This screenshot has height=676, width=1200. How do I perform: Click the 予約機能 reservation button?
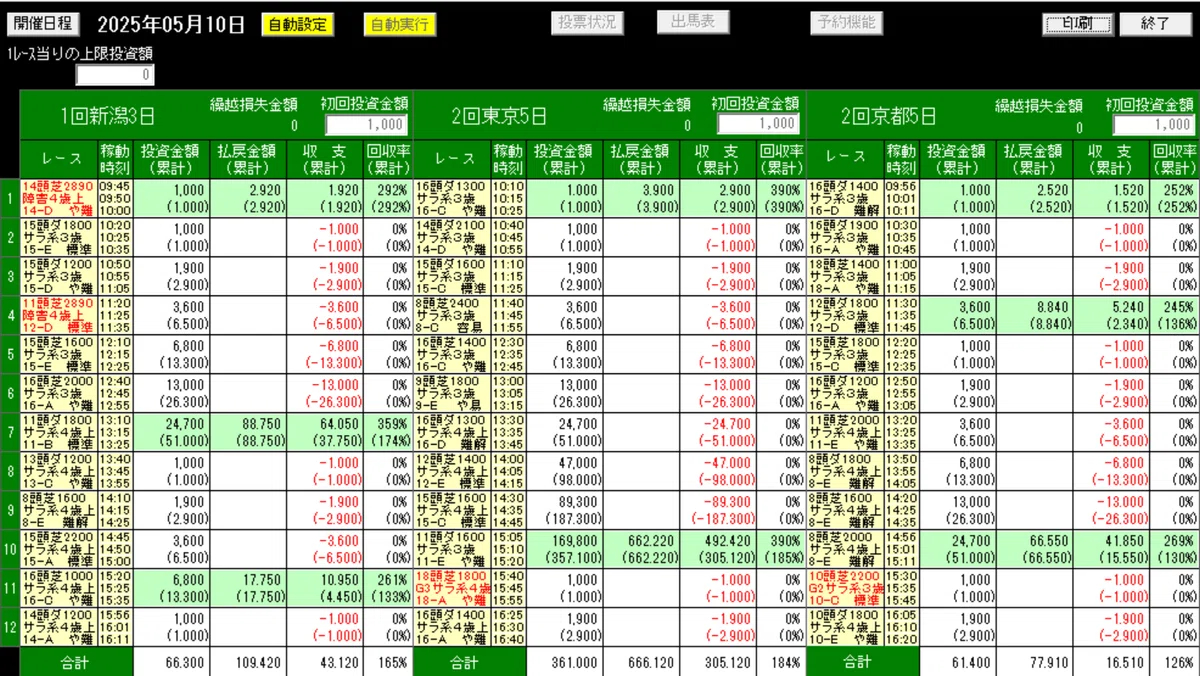846,22
